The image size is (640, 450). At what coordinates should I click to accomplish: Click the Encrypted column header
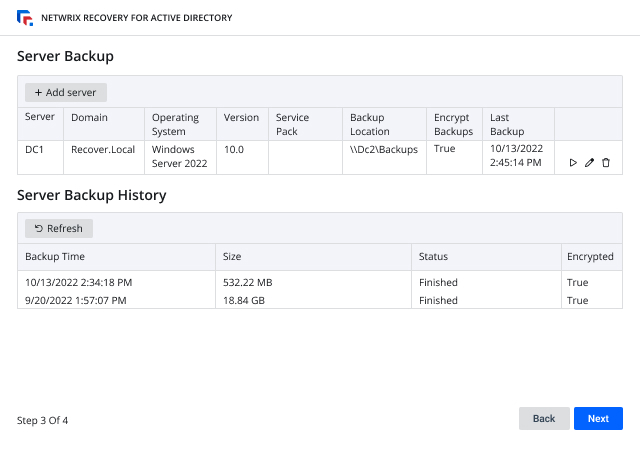click(x=590, y=256)
